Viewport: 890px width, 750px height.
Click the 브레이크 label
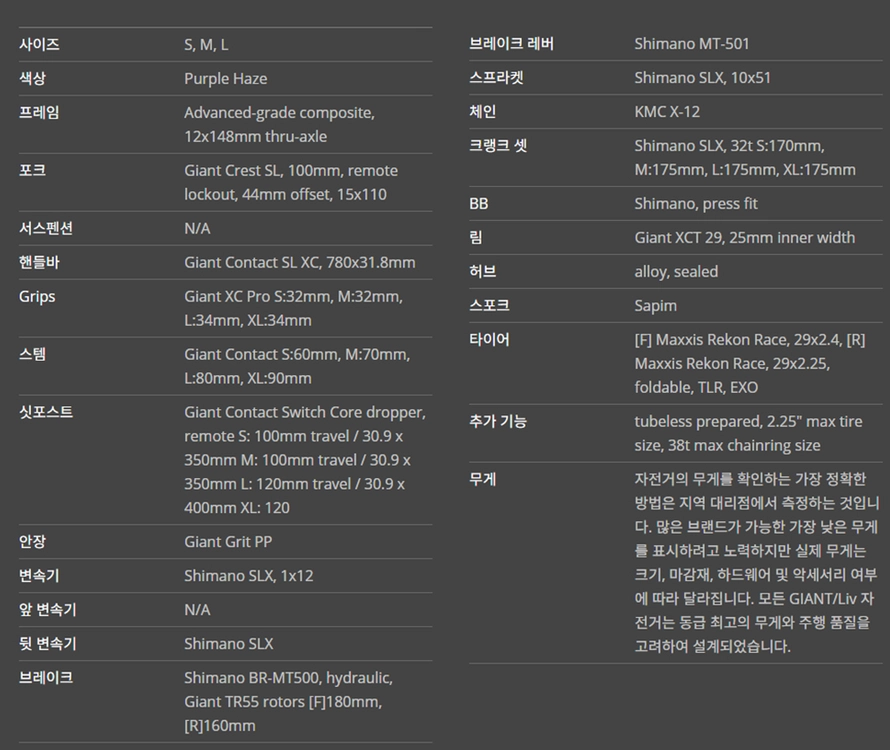tap(46, 678)
